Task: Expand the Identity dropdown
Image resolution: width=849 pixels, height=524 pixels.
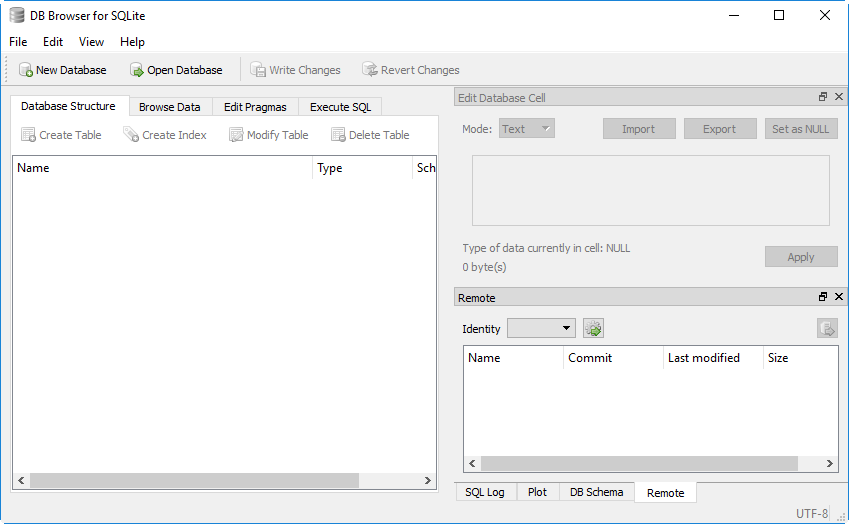Action: click(x=541, y=328)
